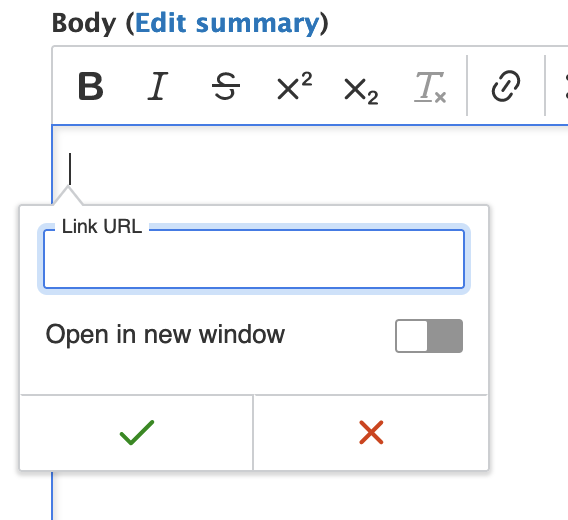Focus the Link URL input field
Image resolution: width=568 pixels, height=520 pixels.
(254, 259)
